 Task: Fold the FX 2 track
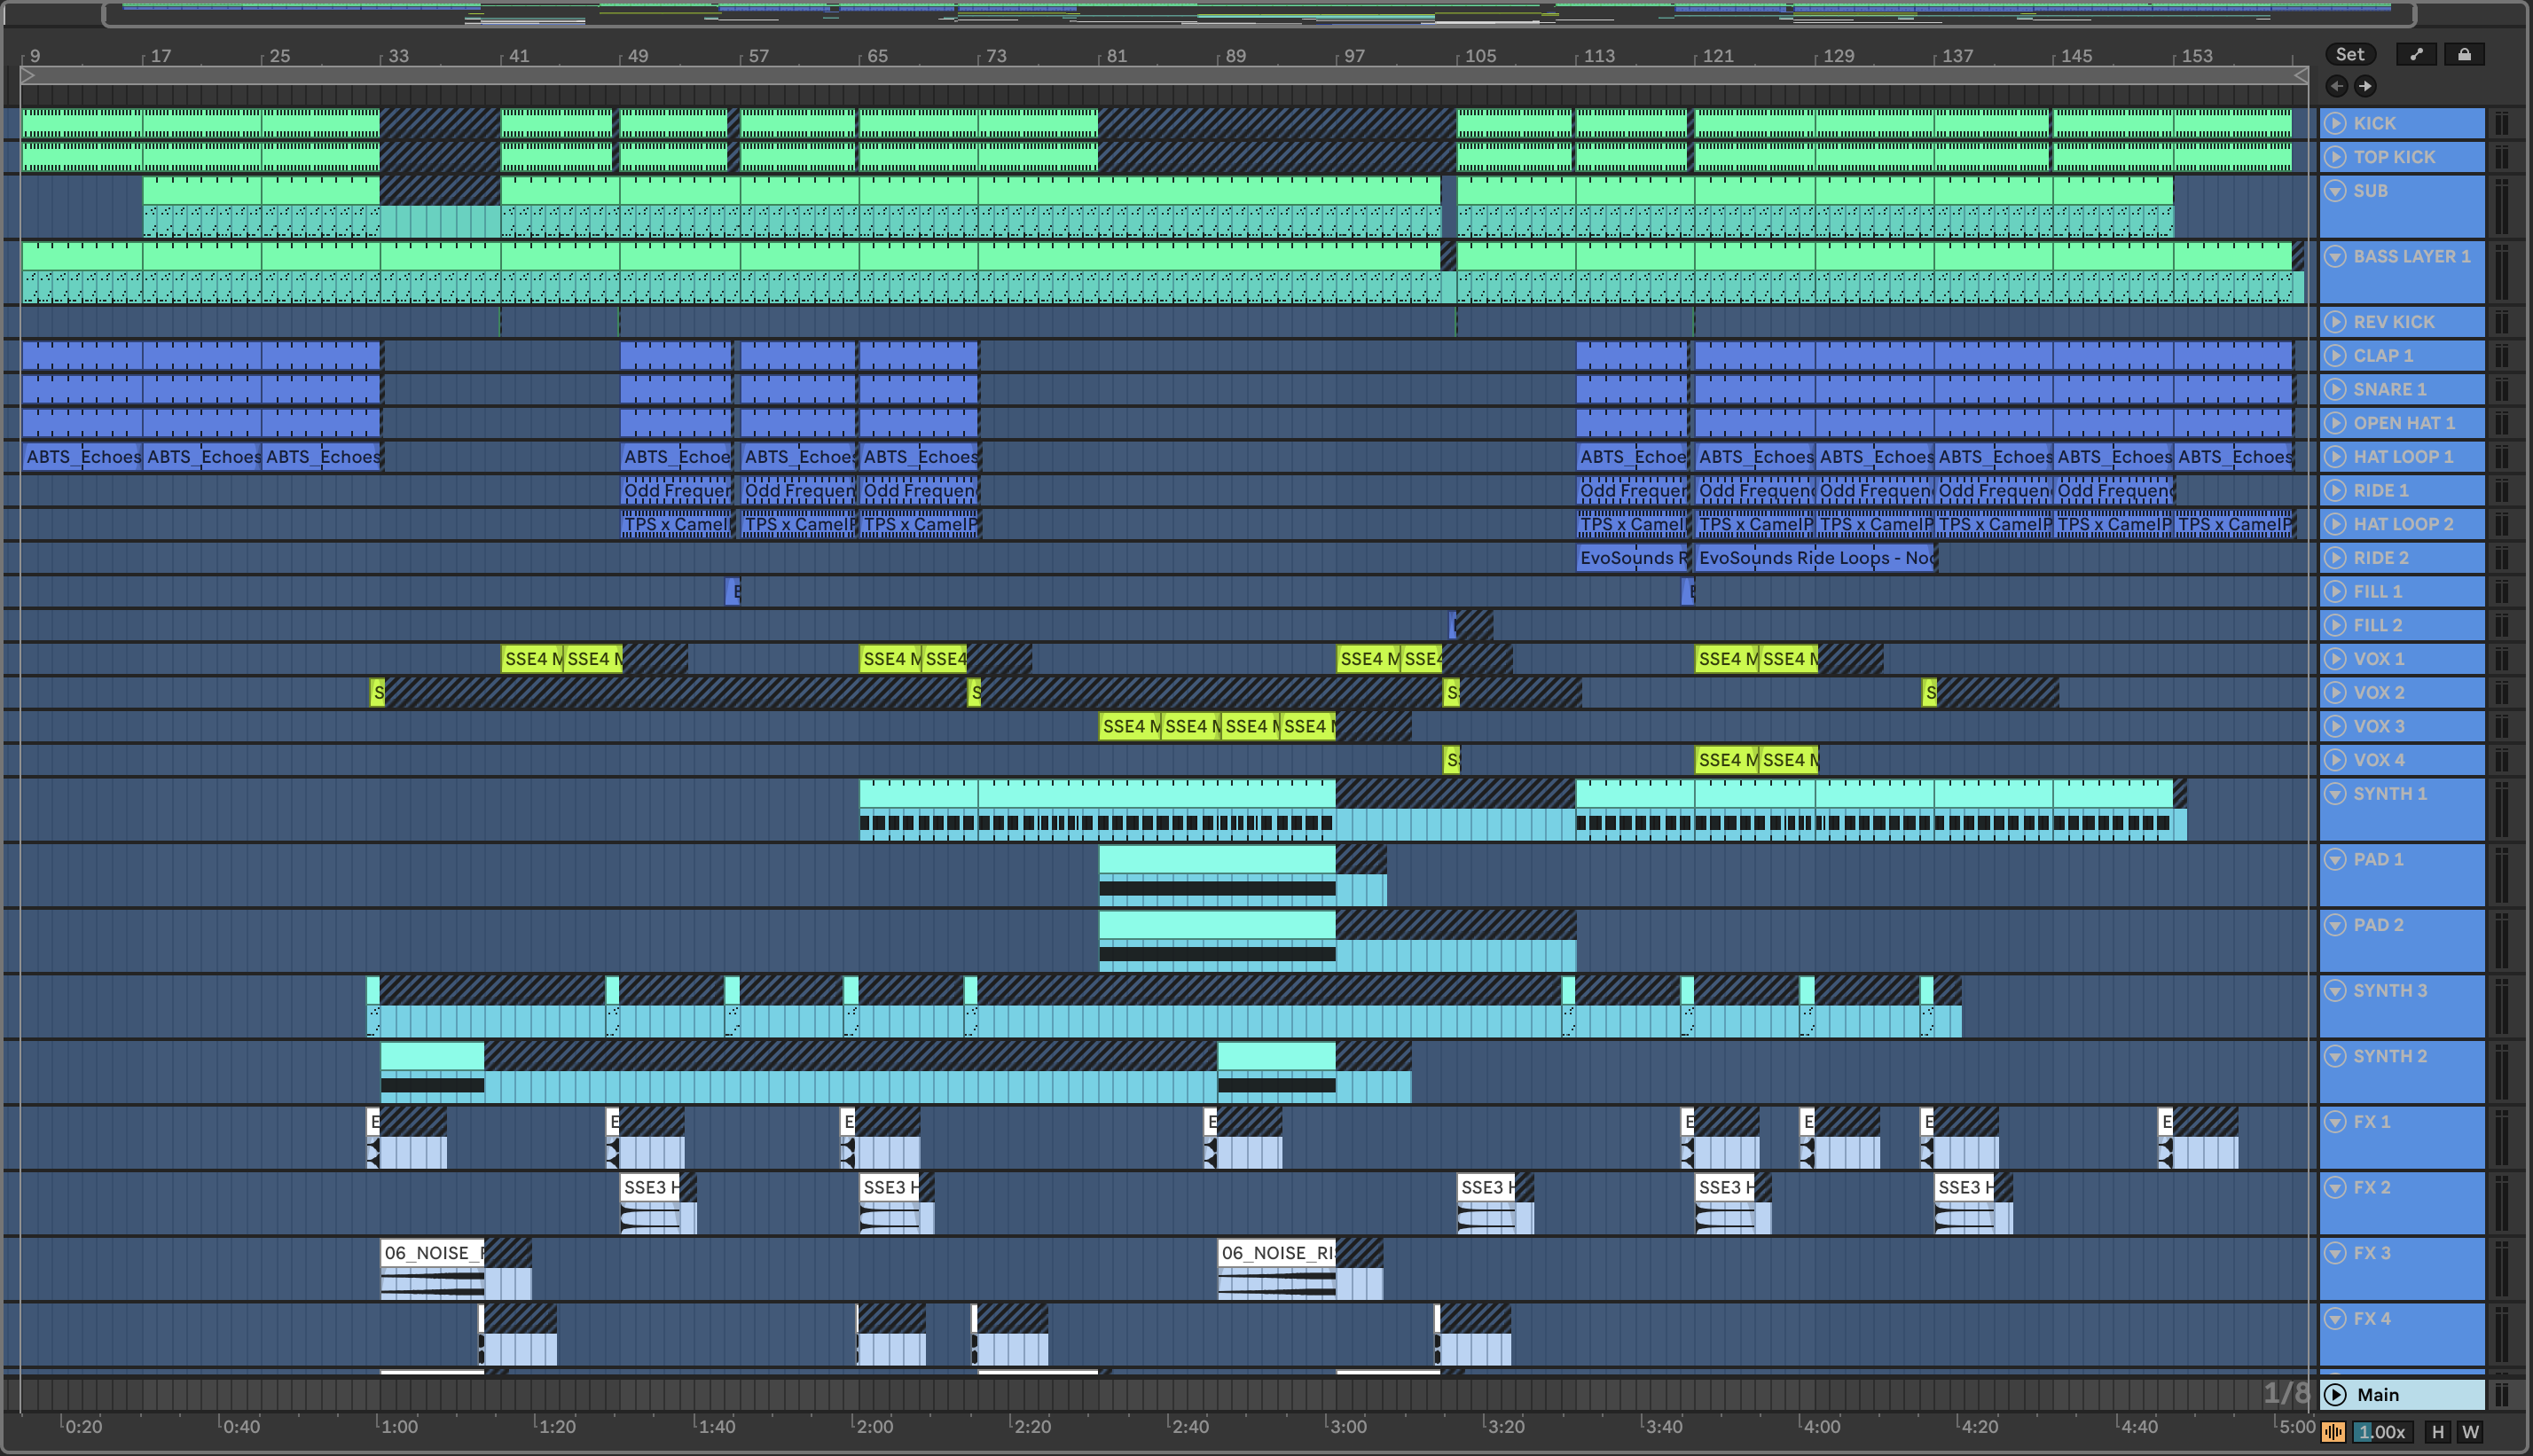(x=2335, y=1188)
